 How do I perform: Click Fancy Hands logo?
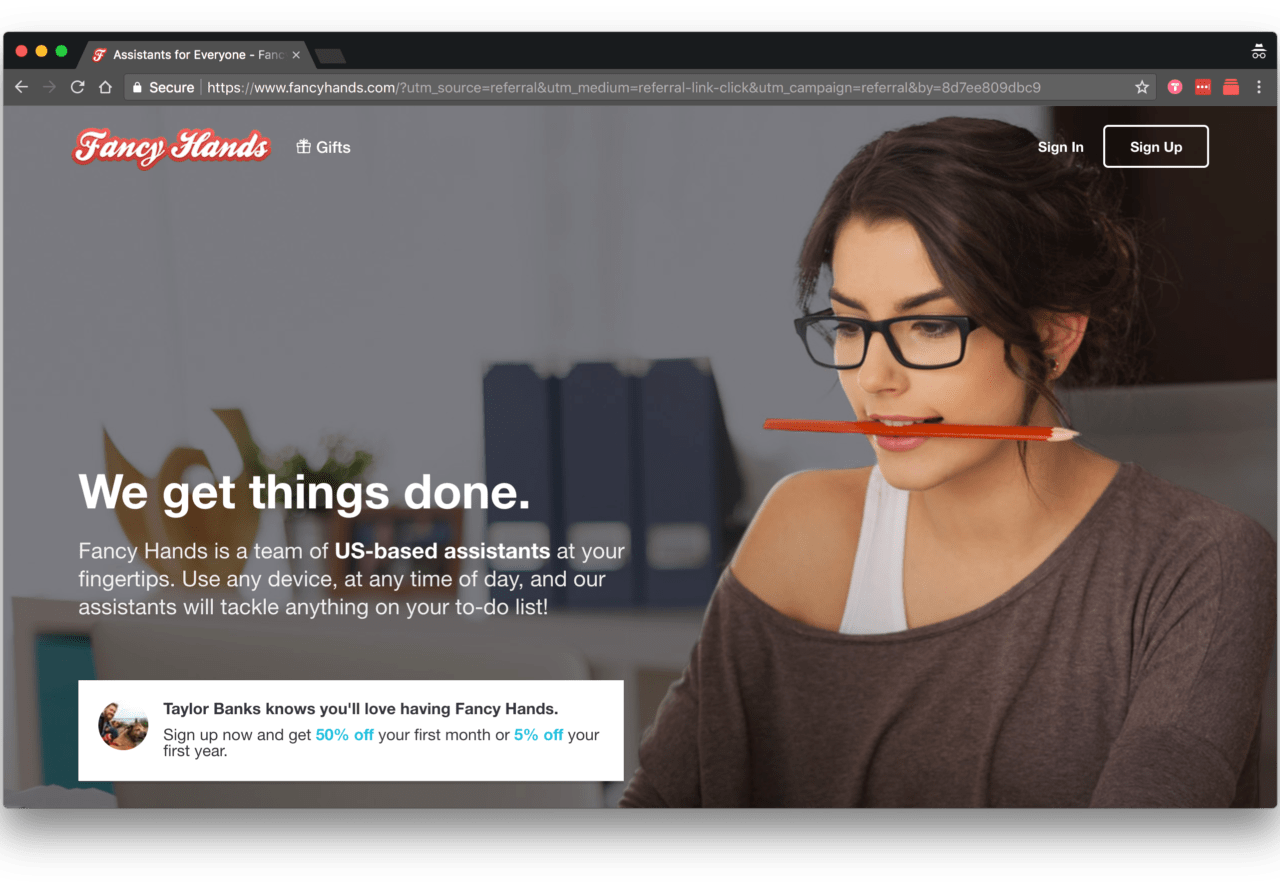pos(172,148)
